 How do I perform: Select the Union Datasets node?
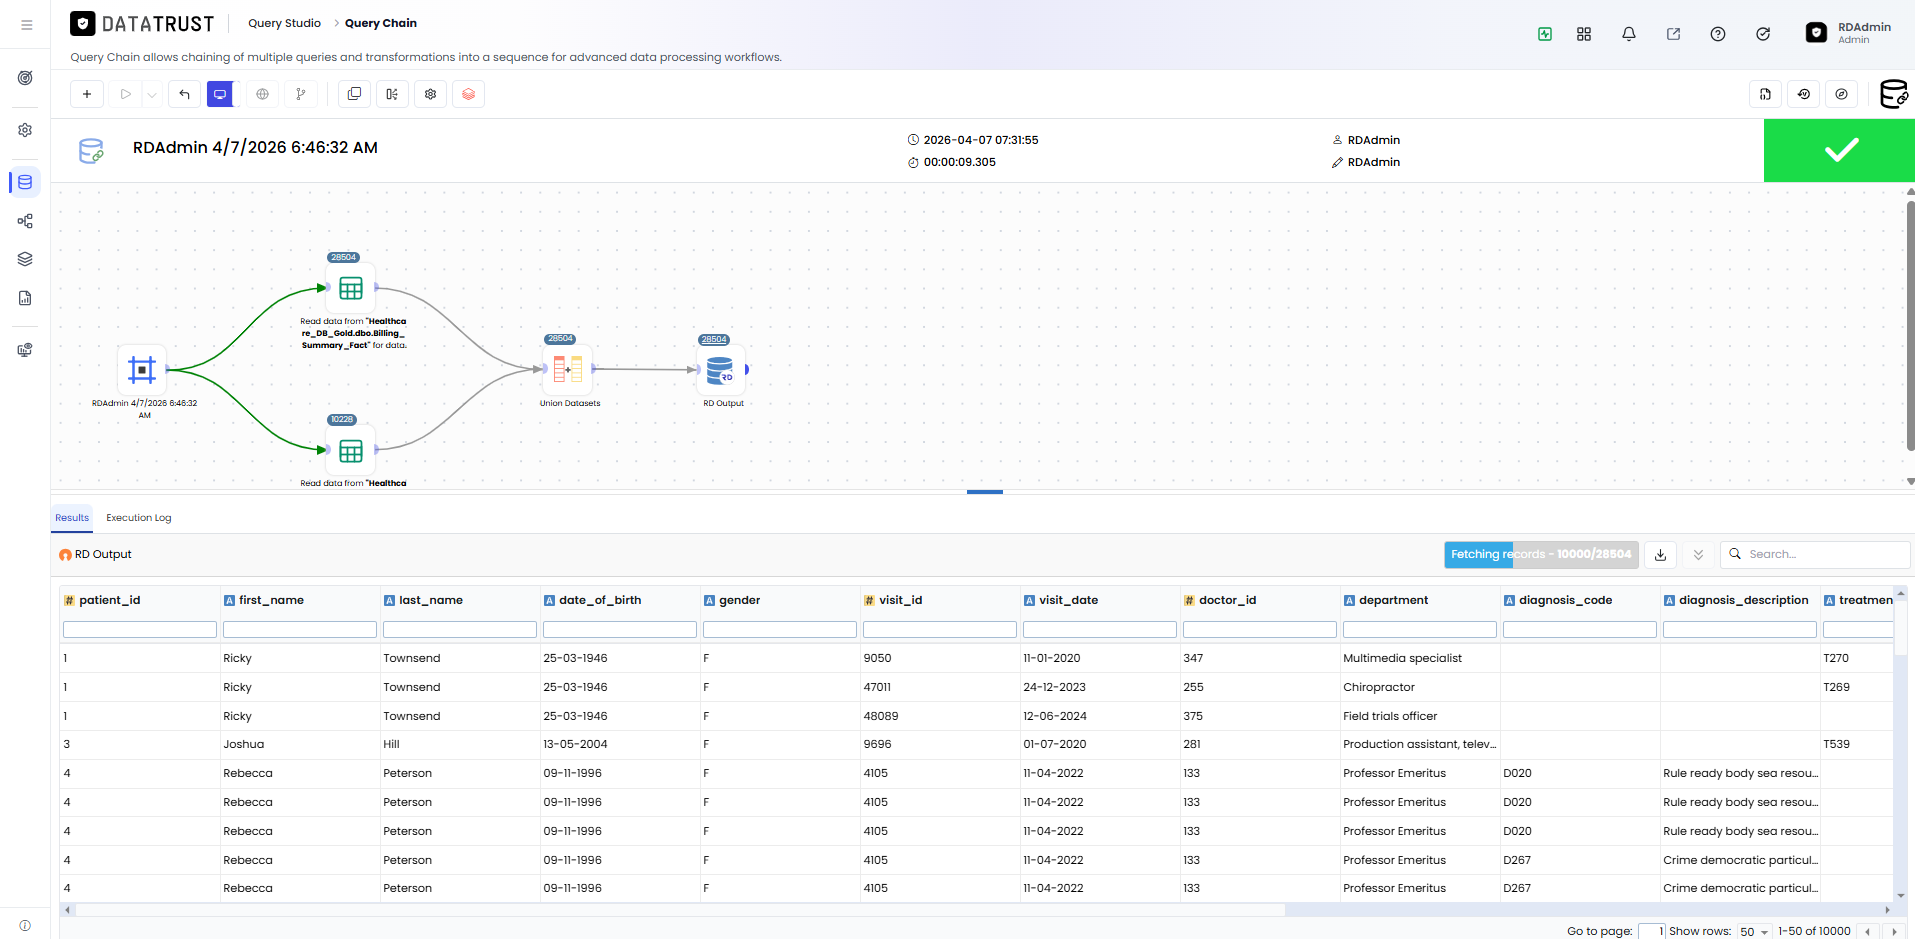click(x=568, y=369)
